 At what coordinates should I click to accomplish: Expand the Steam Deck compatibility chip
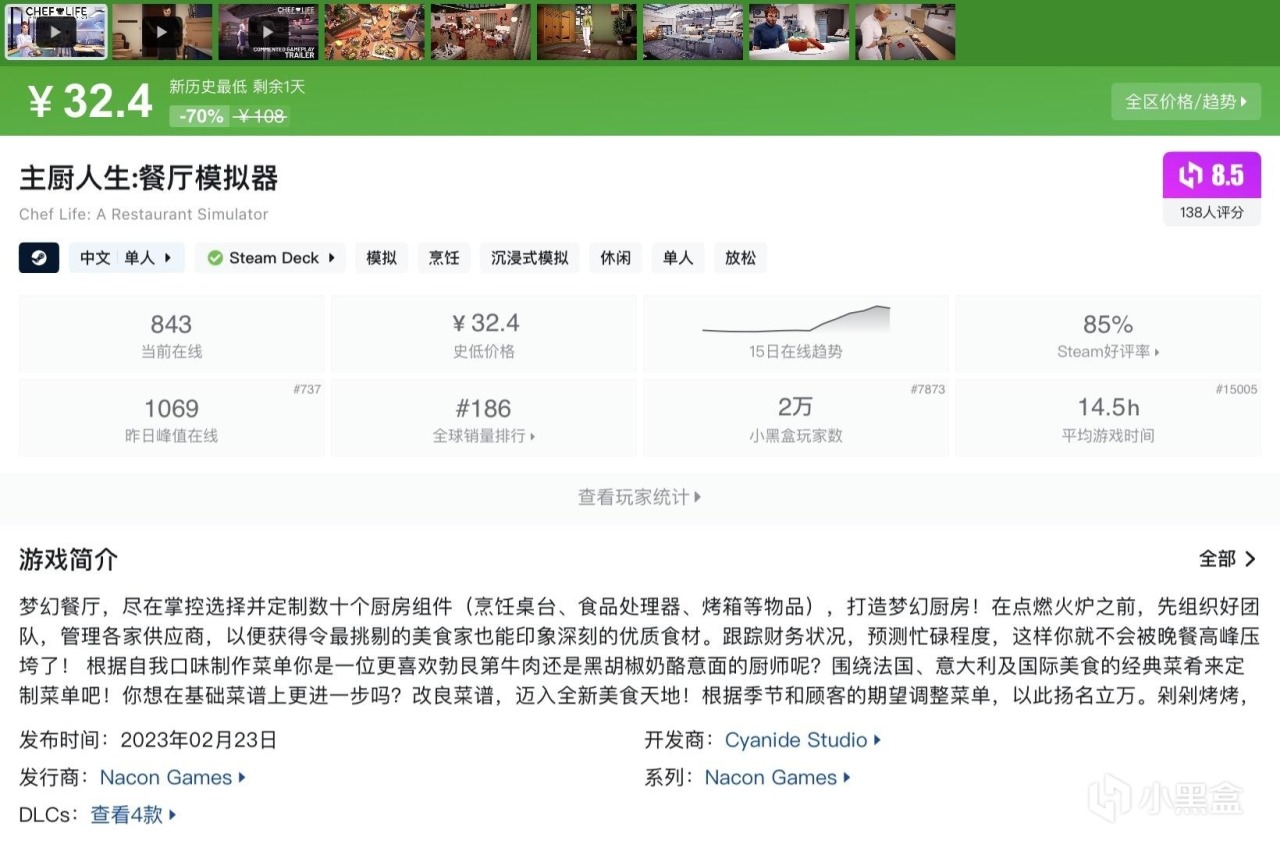(270, 258)
